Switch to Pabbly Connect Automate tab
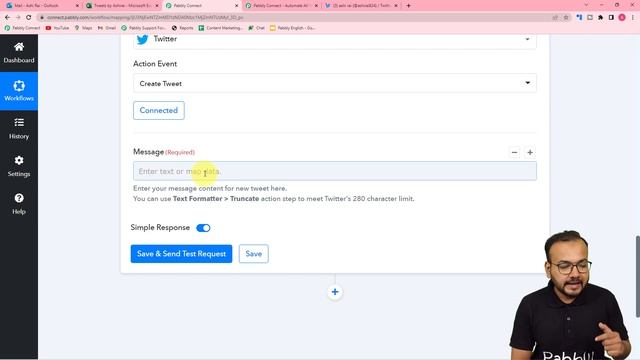 (281, 6)
